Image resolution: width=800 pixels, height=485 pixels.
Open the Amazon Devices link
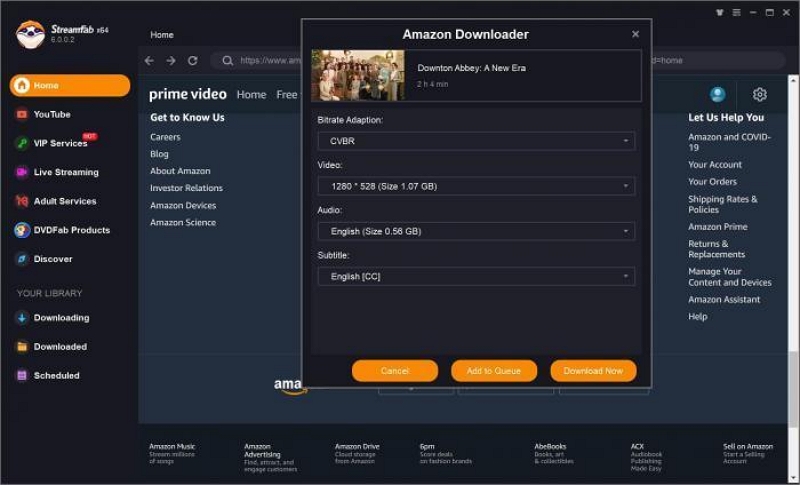[183, 206]
